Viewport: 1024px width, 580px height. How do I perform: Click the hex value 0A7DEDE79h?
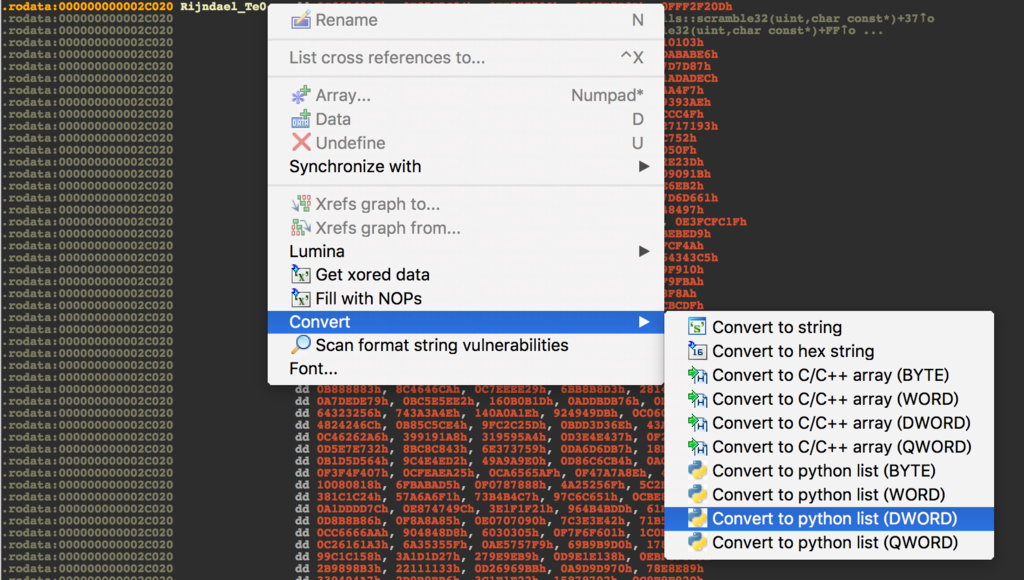352,401
